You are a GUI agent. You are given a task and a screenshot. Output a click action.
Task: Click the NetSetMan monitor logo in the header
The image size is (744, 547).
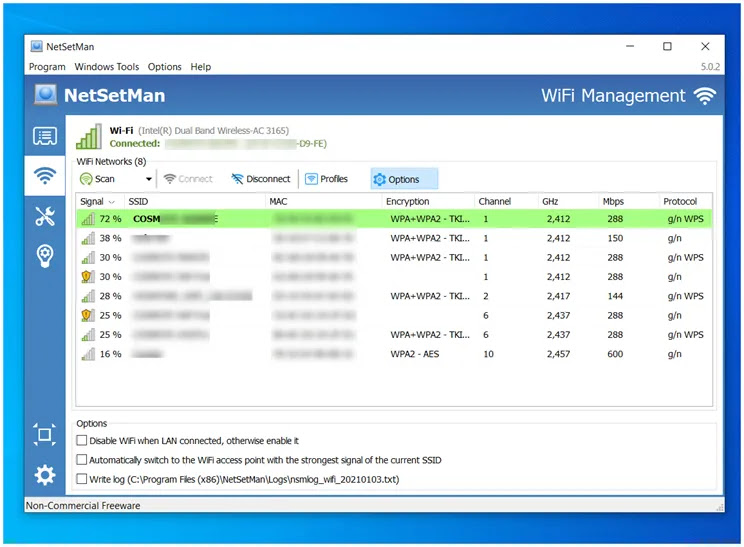[x=46, y=95]
